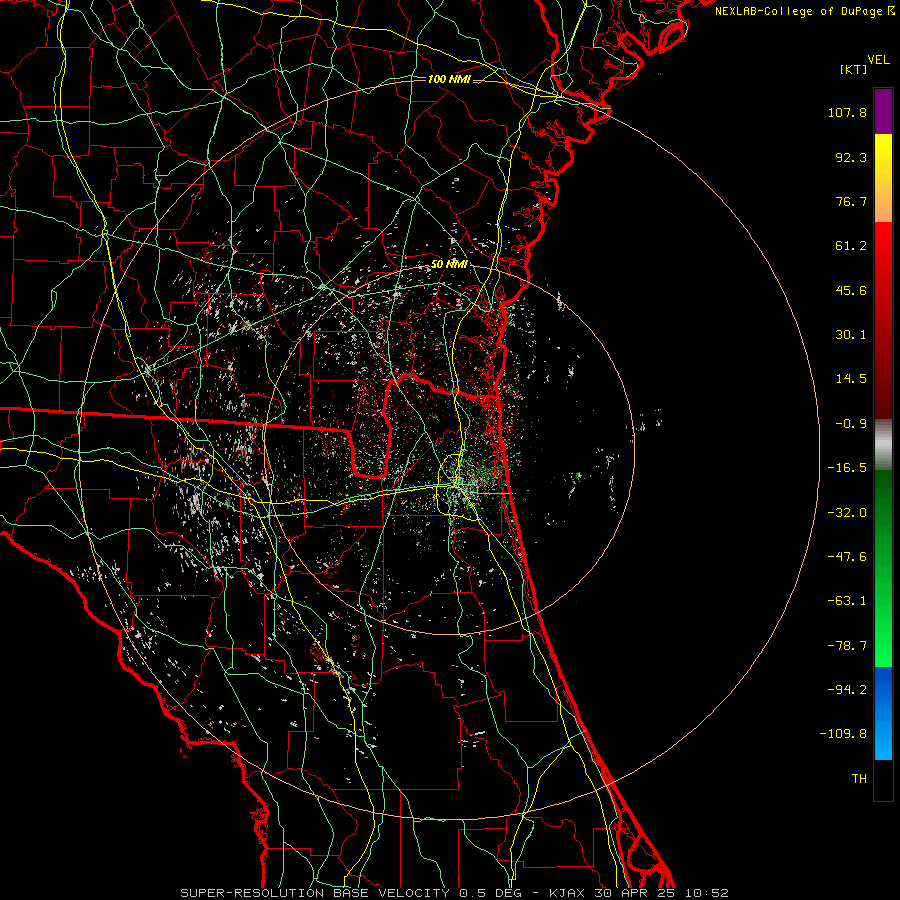
Task: Click the 14.5 legend value
Action: [x=851, y=379]
